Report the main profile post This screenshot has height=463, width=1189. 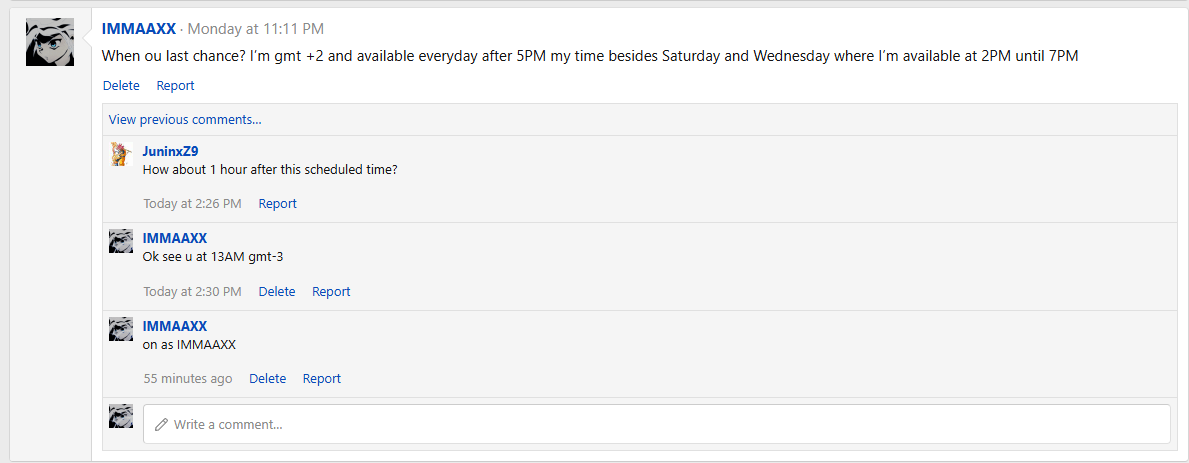pyautogui.click(x=175, y=86)
